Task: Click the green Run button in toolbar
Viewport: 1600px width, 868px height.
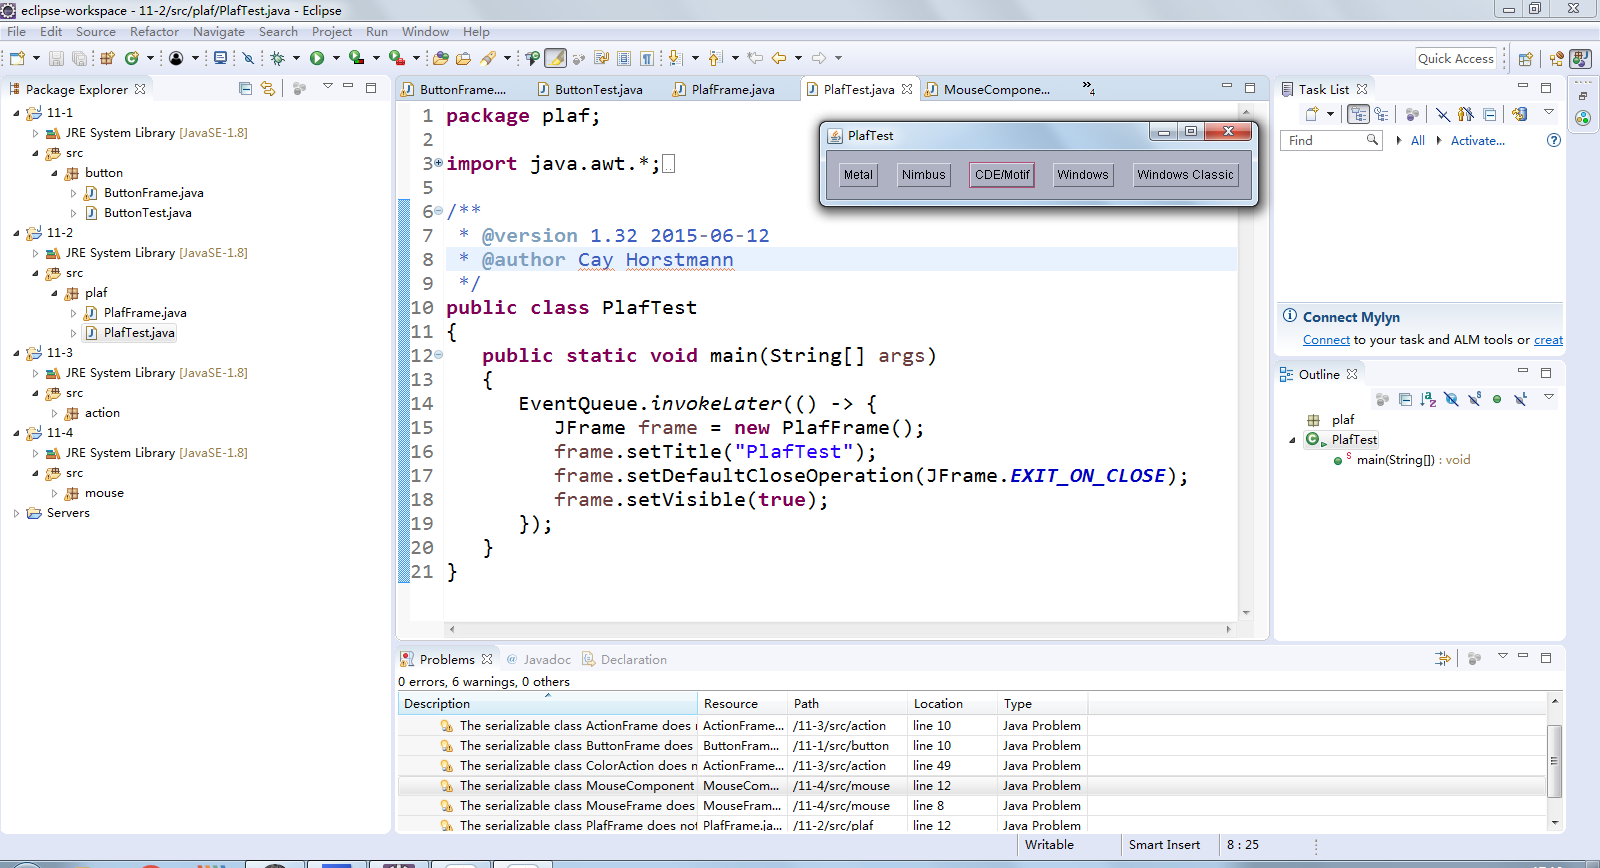Action: tap(317, 58)
